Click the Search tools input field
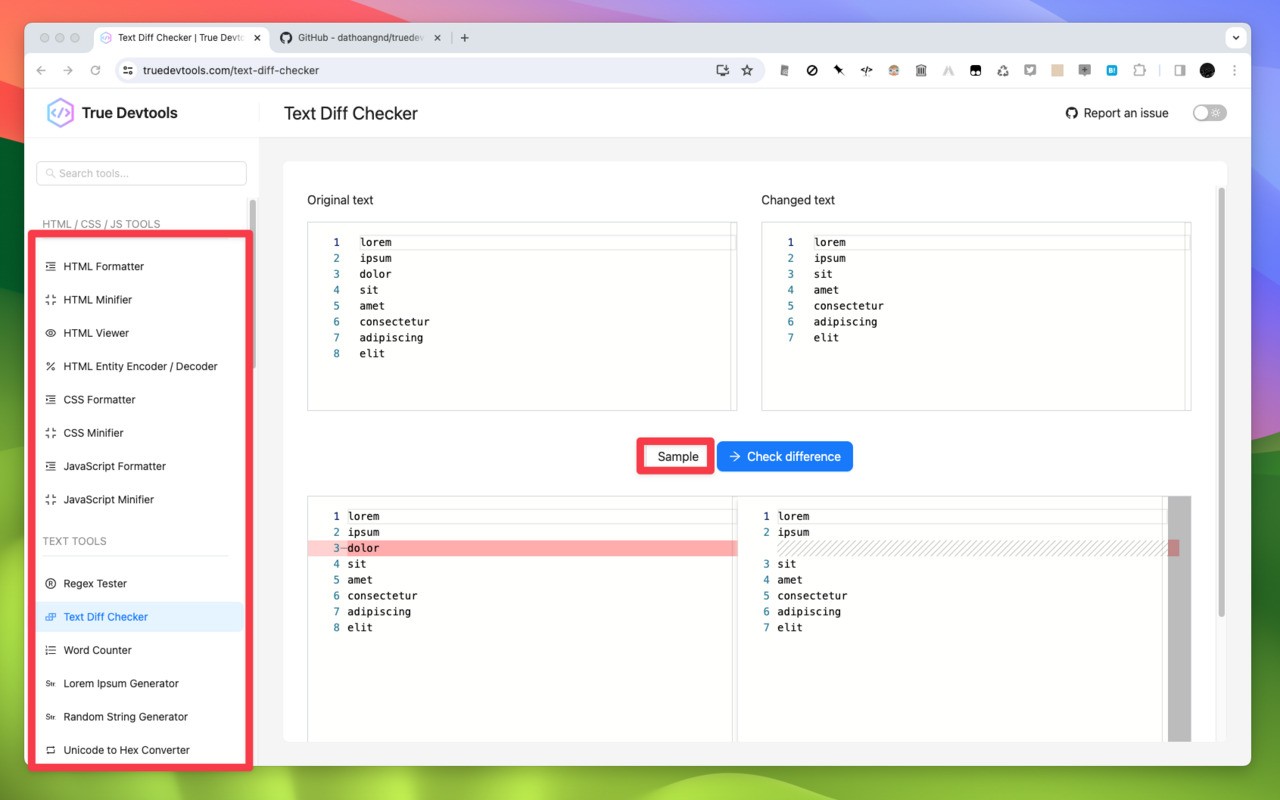The width and height of the screenshot is (1280, 800). click(x=140, y=173)
